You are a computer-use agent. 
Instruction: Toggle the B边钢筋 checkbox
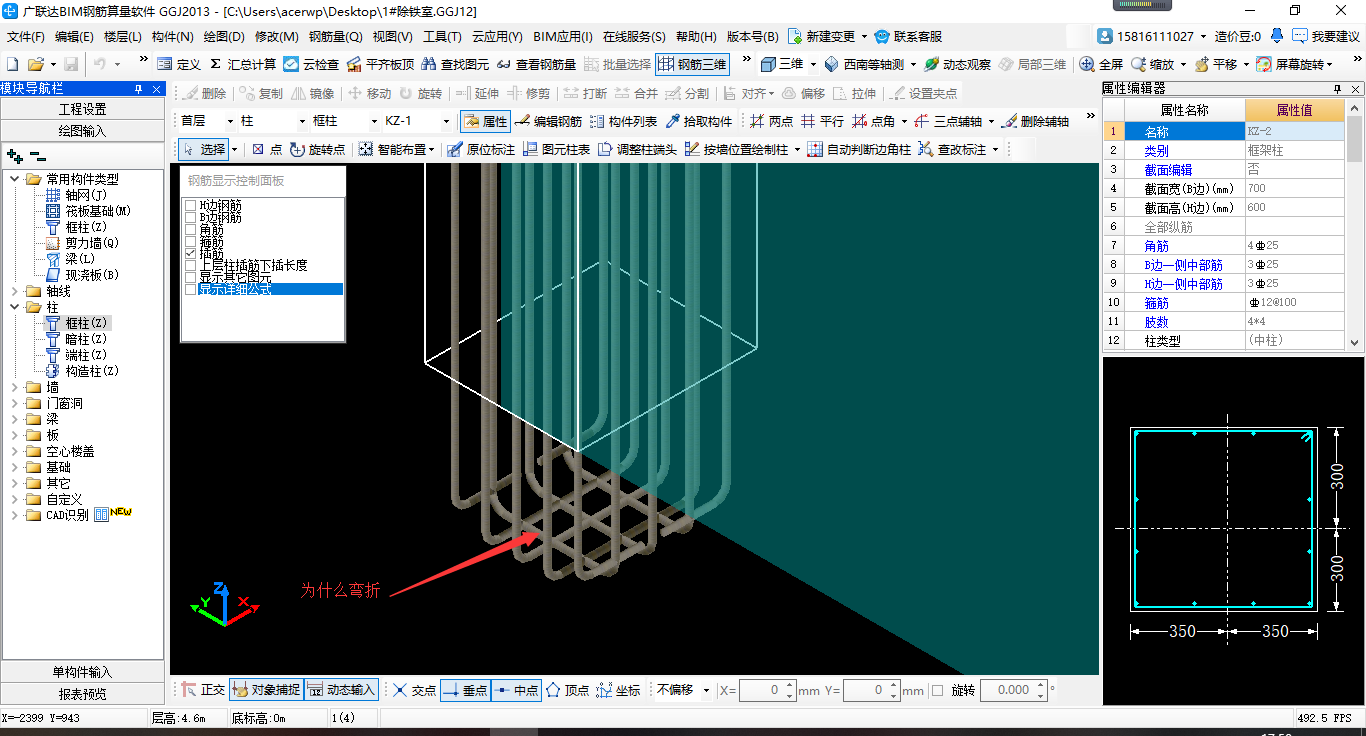(x=191, y=217)
